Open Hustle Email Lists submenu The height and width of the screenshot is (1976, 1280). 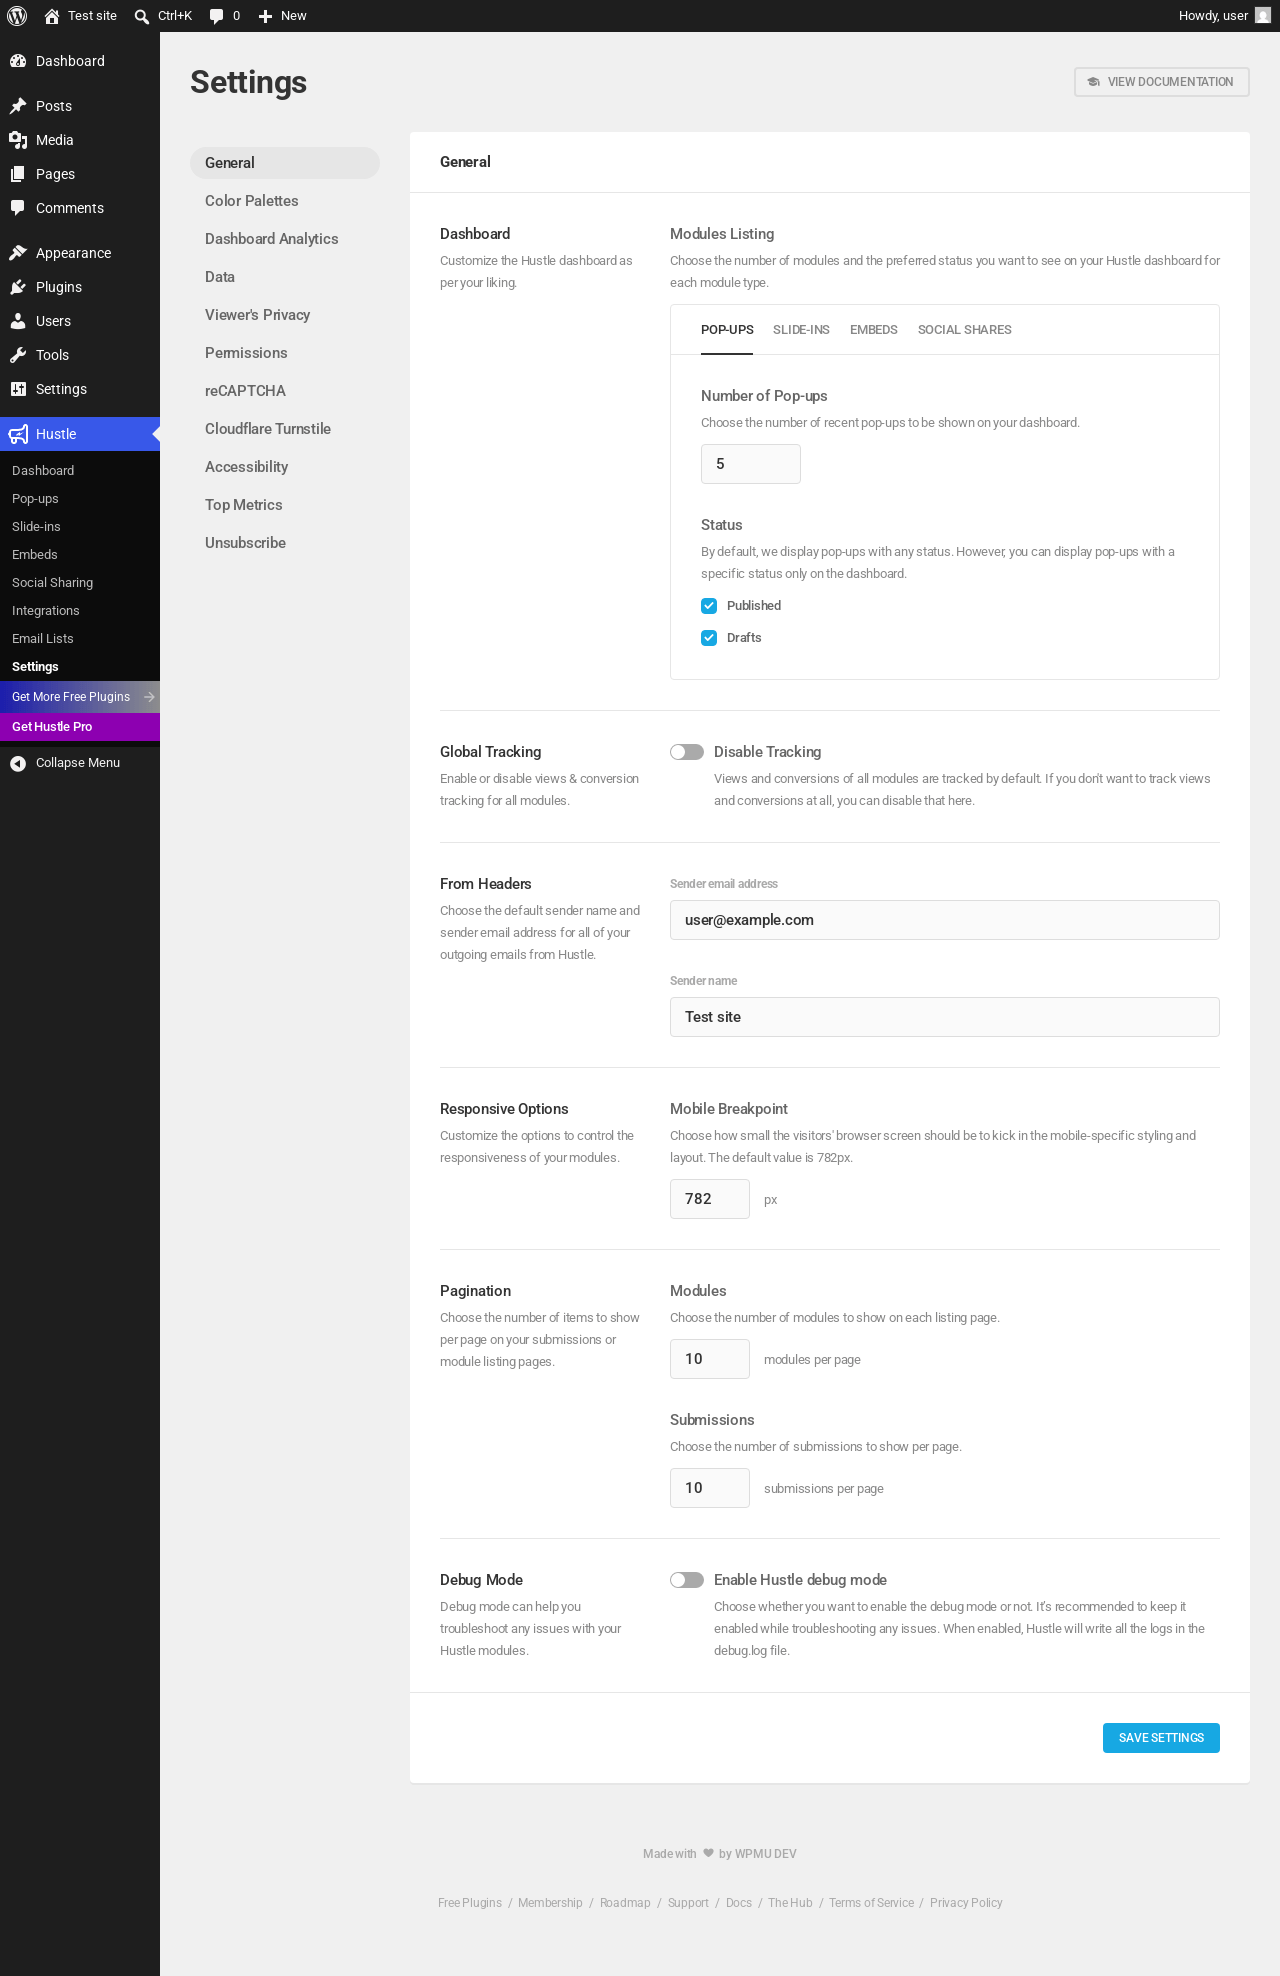click(80, 639)
